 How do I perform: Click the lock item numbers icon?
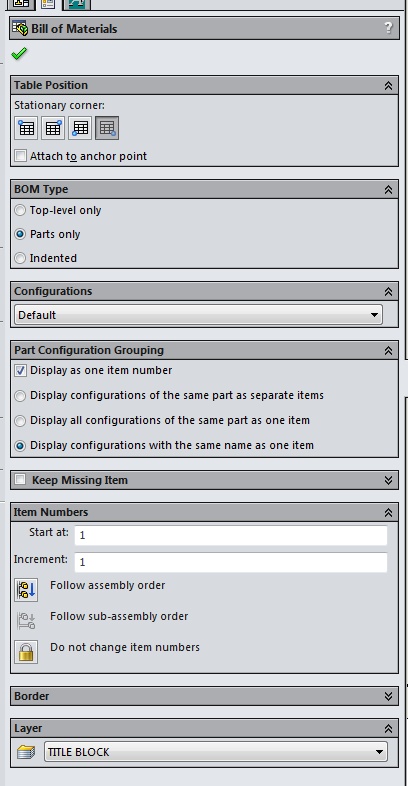coord(26,652)
